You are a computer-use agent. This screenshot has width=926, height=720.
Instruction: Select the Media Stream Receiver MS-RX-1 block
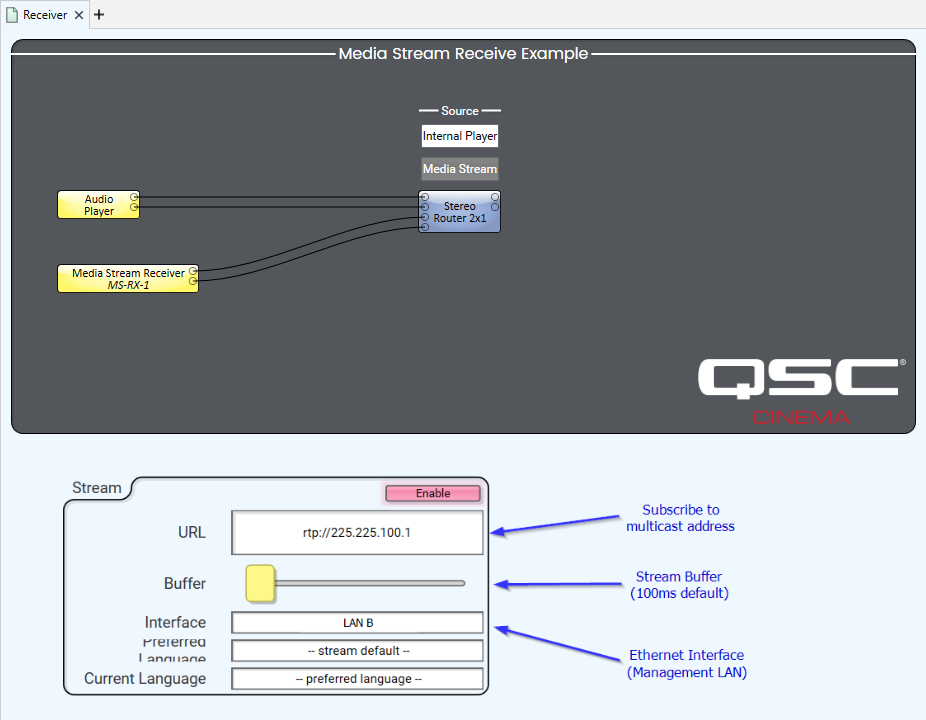[x=125, y=278]
